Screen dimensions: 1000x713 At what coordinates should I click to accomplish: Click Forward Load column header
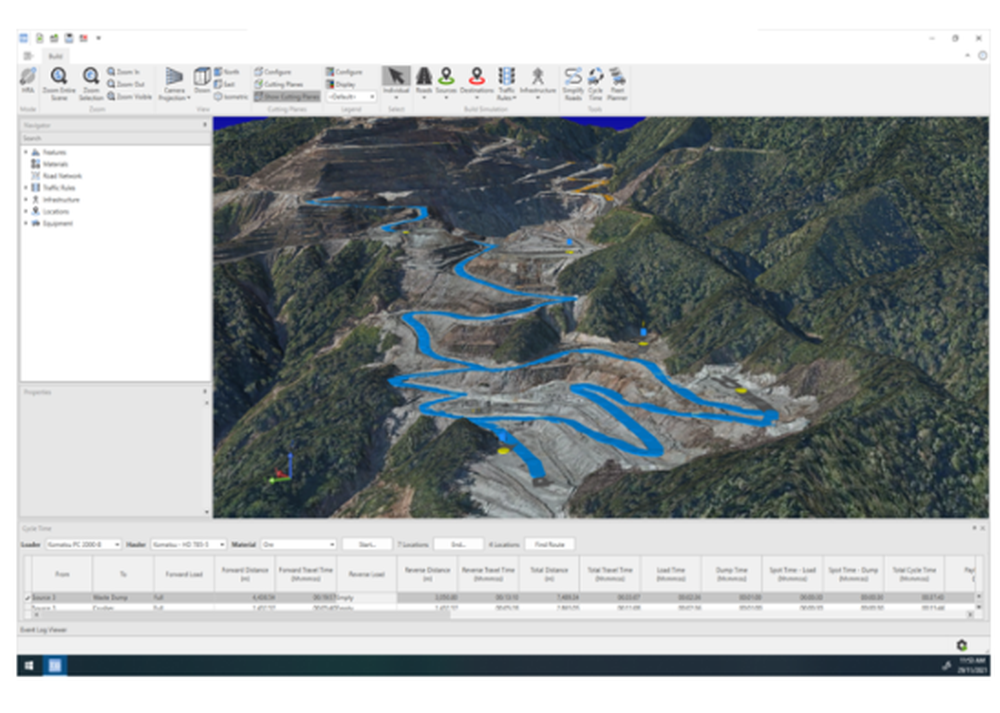(184, 574)
